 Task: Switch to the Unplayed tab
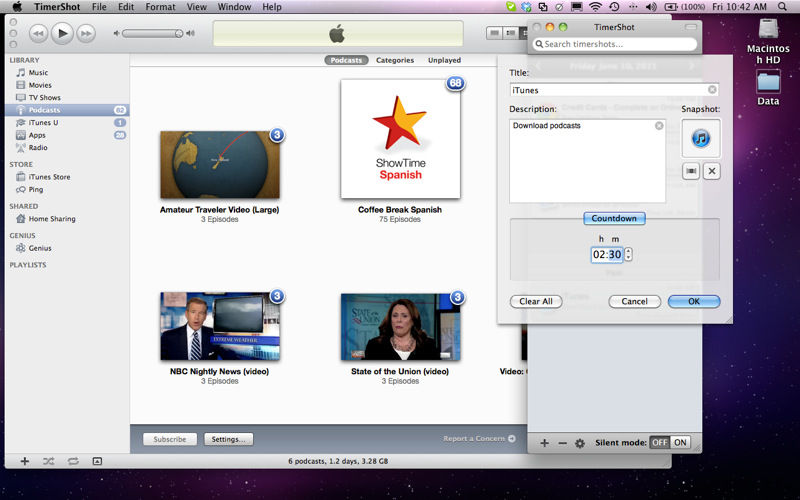(444, 60)
